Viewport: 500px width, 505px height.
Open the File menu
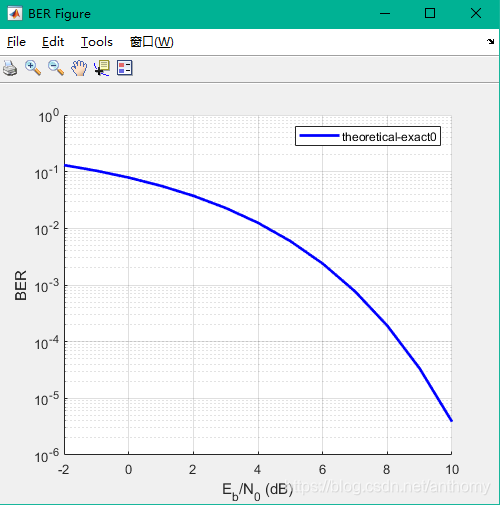(x=16, y=42)
